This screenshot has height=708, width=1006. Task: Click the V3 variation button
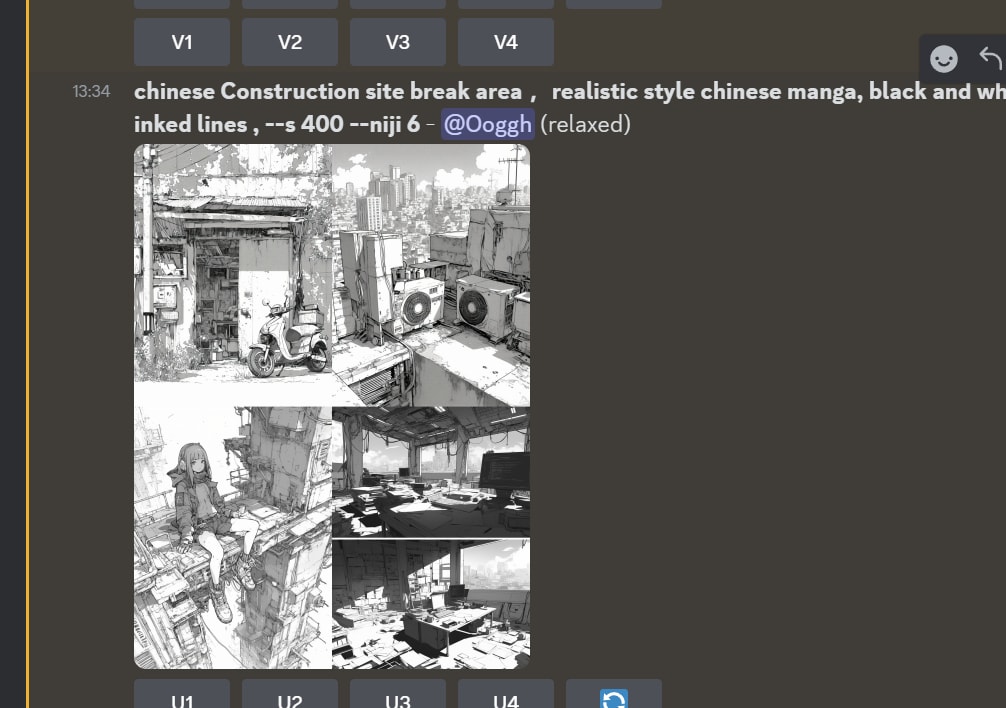click(398, 42)
